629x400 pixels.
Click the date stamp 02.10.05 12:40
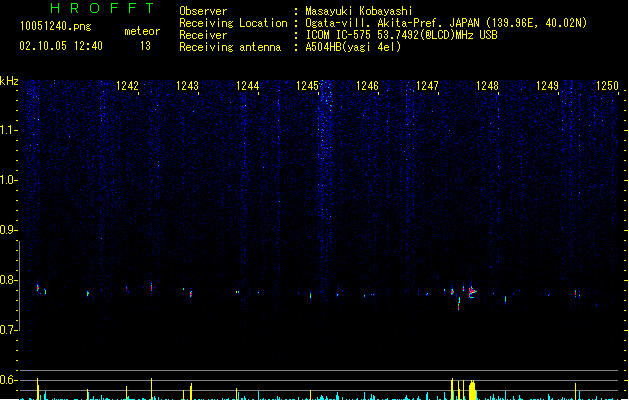(x=61, y=46)
